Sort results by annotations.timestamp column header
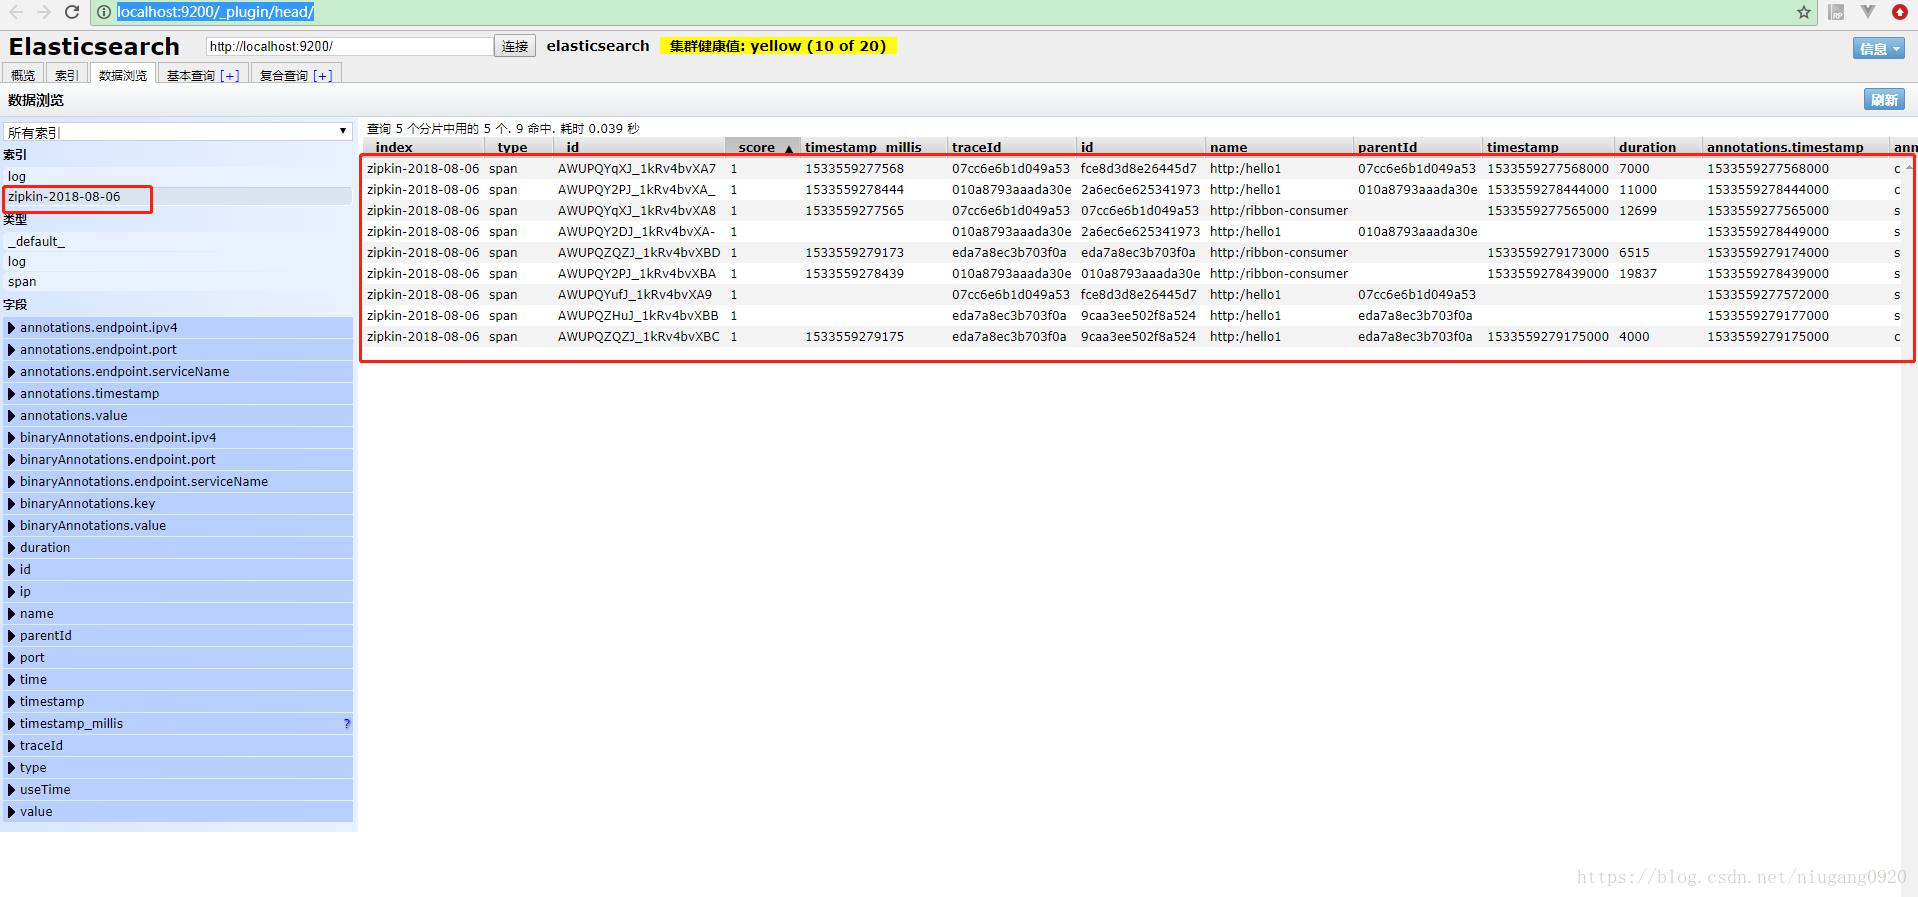This screenshot has height=897, width=1918. 1796,147
